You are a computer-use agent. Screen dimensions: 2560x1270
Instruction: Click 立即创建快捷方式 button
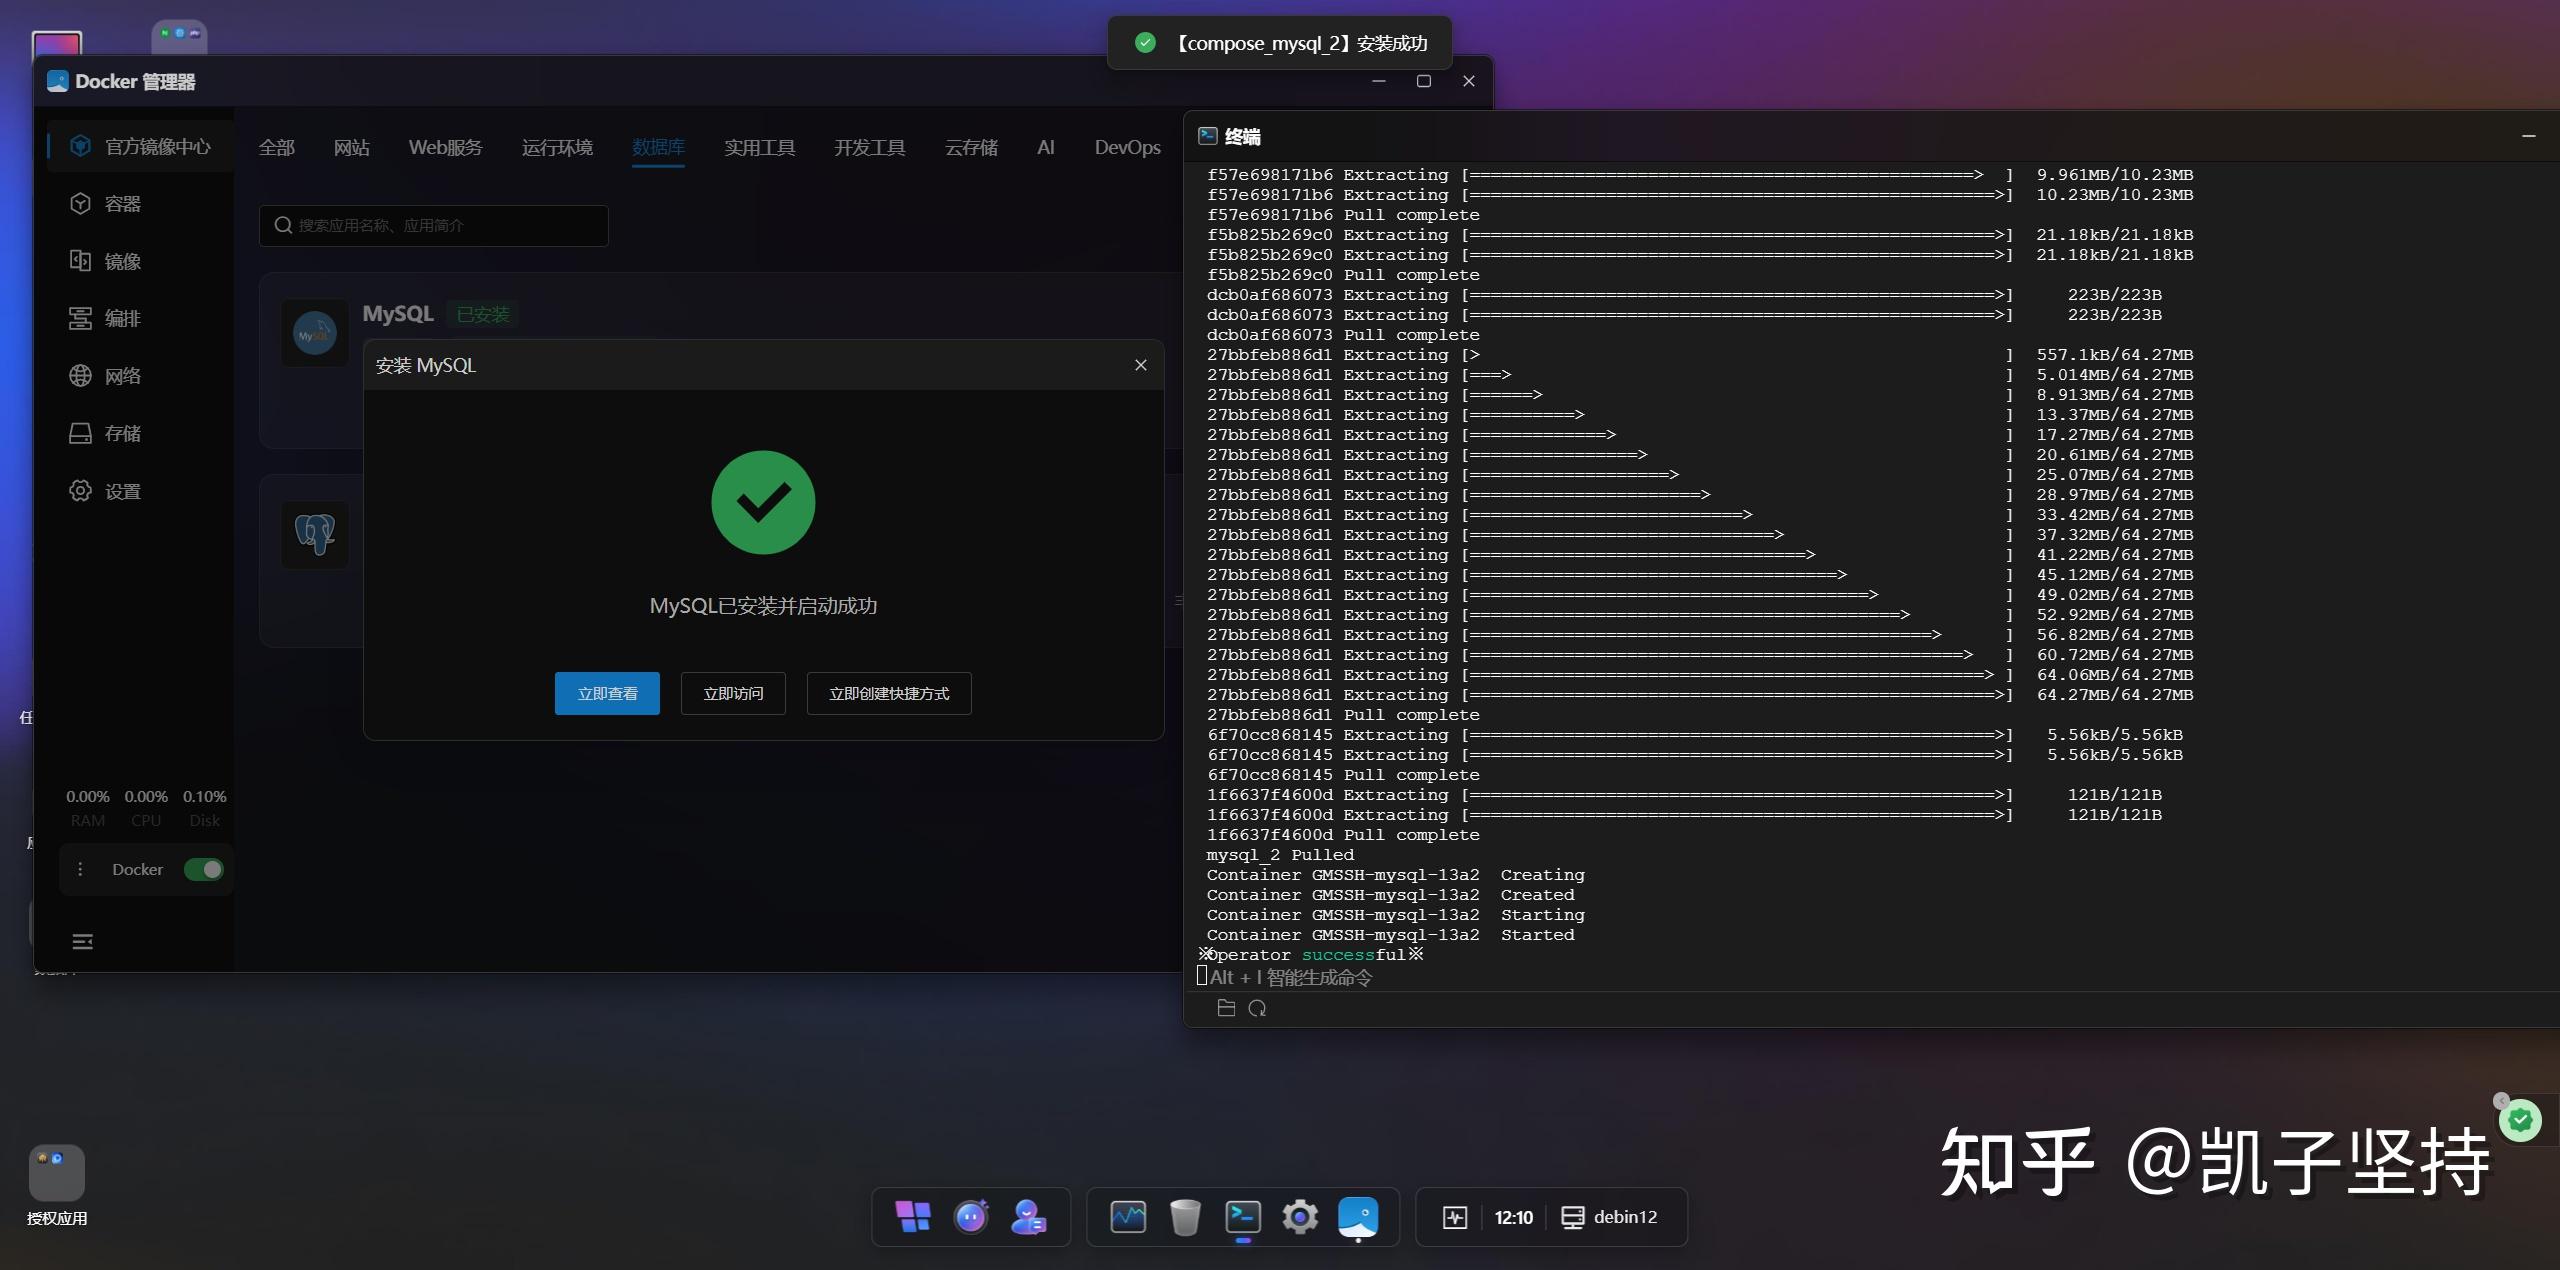click(x=888, y=693)
